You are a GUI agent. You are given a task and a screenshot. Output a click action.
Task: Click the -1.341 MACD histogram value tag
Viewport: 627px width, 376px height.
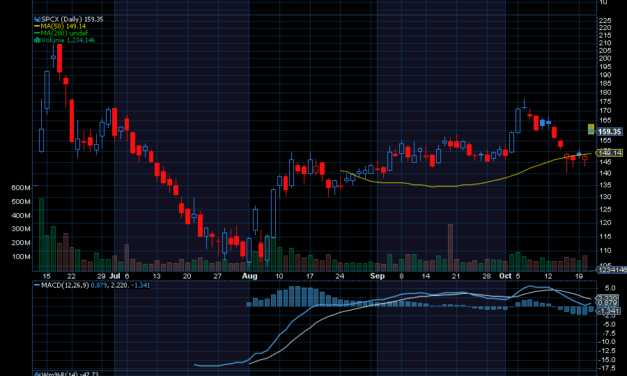[608, 311]
